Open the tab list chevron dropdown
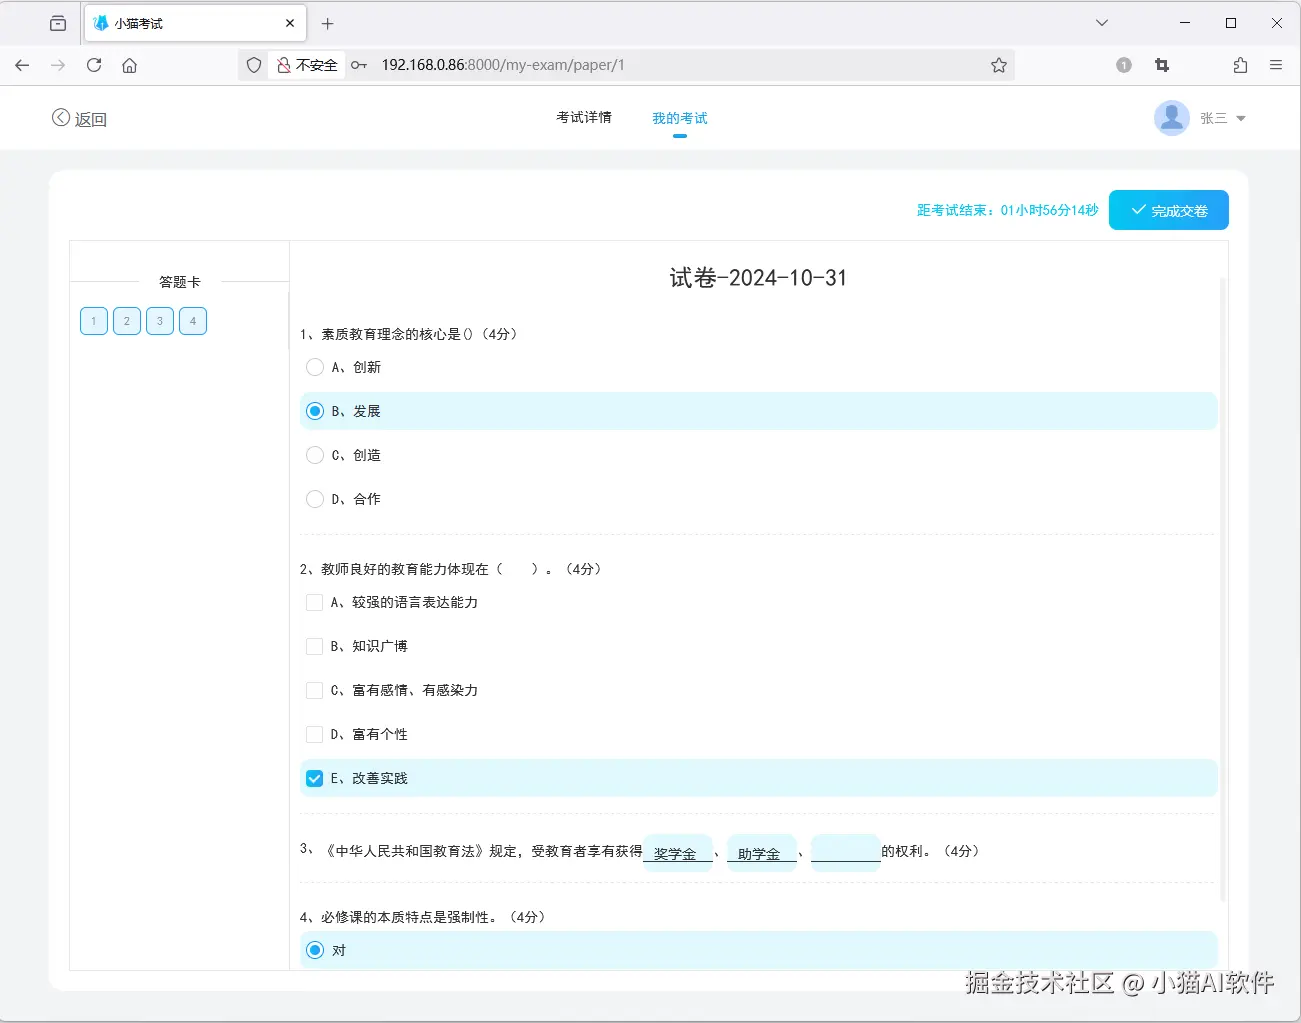 1101,22
